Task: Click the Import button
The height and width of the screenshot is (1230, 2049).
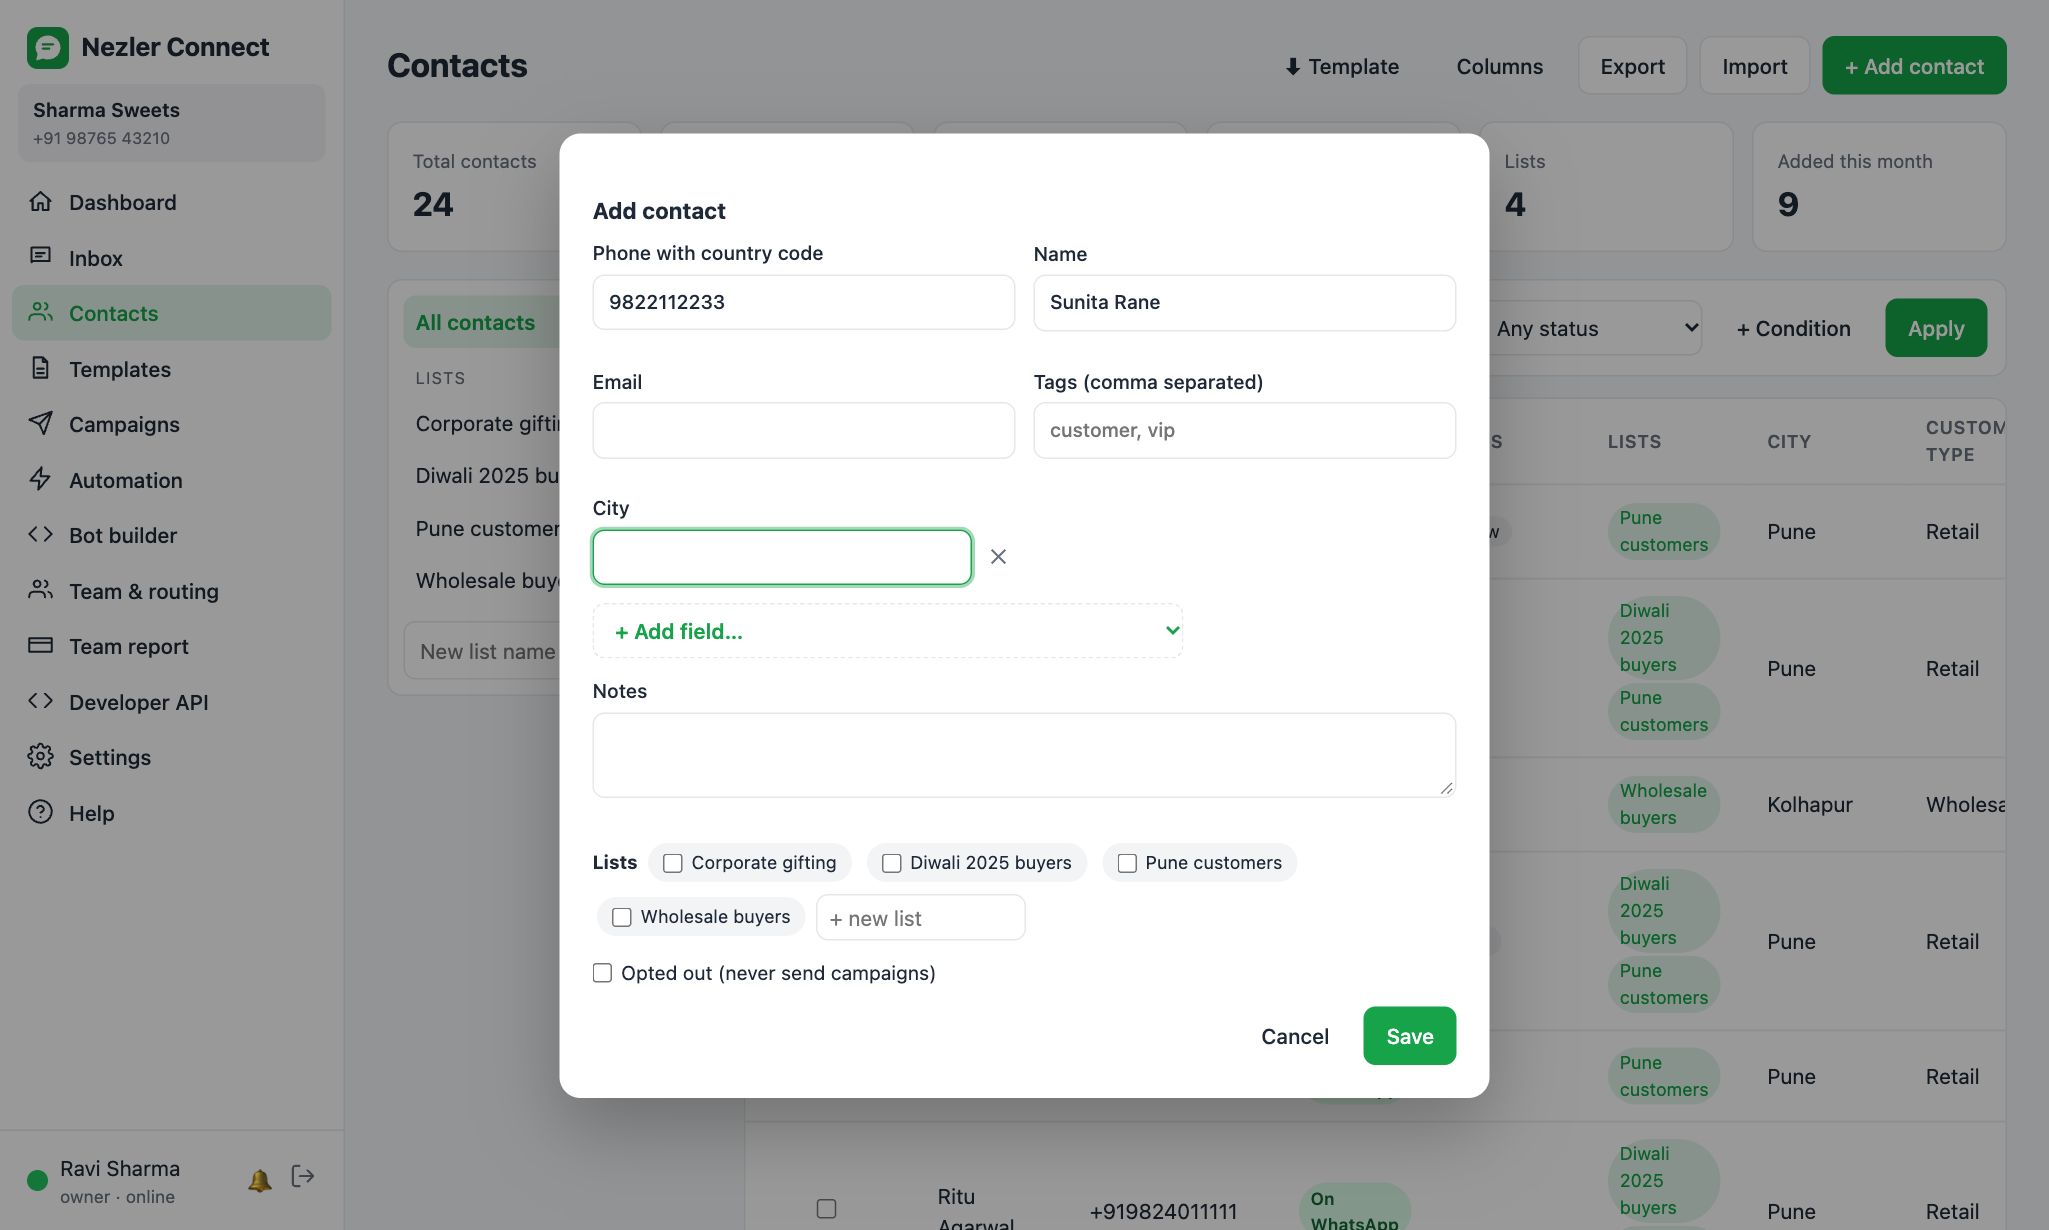Action: [1754, 66]
